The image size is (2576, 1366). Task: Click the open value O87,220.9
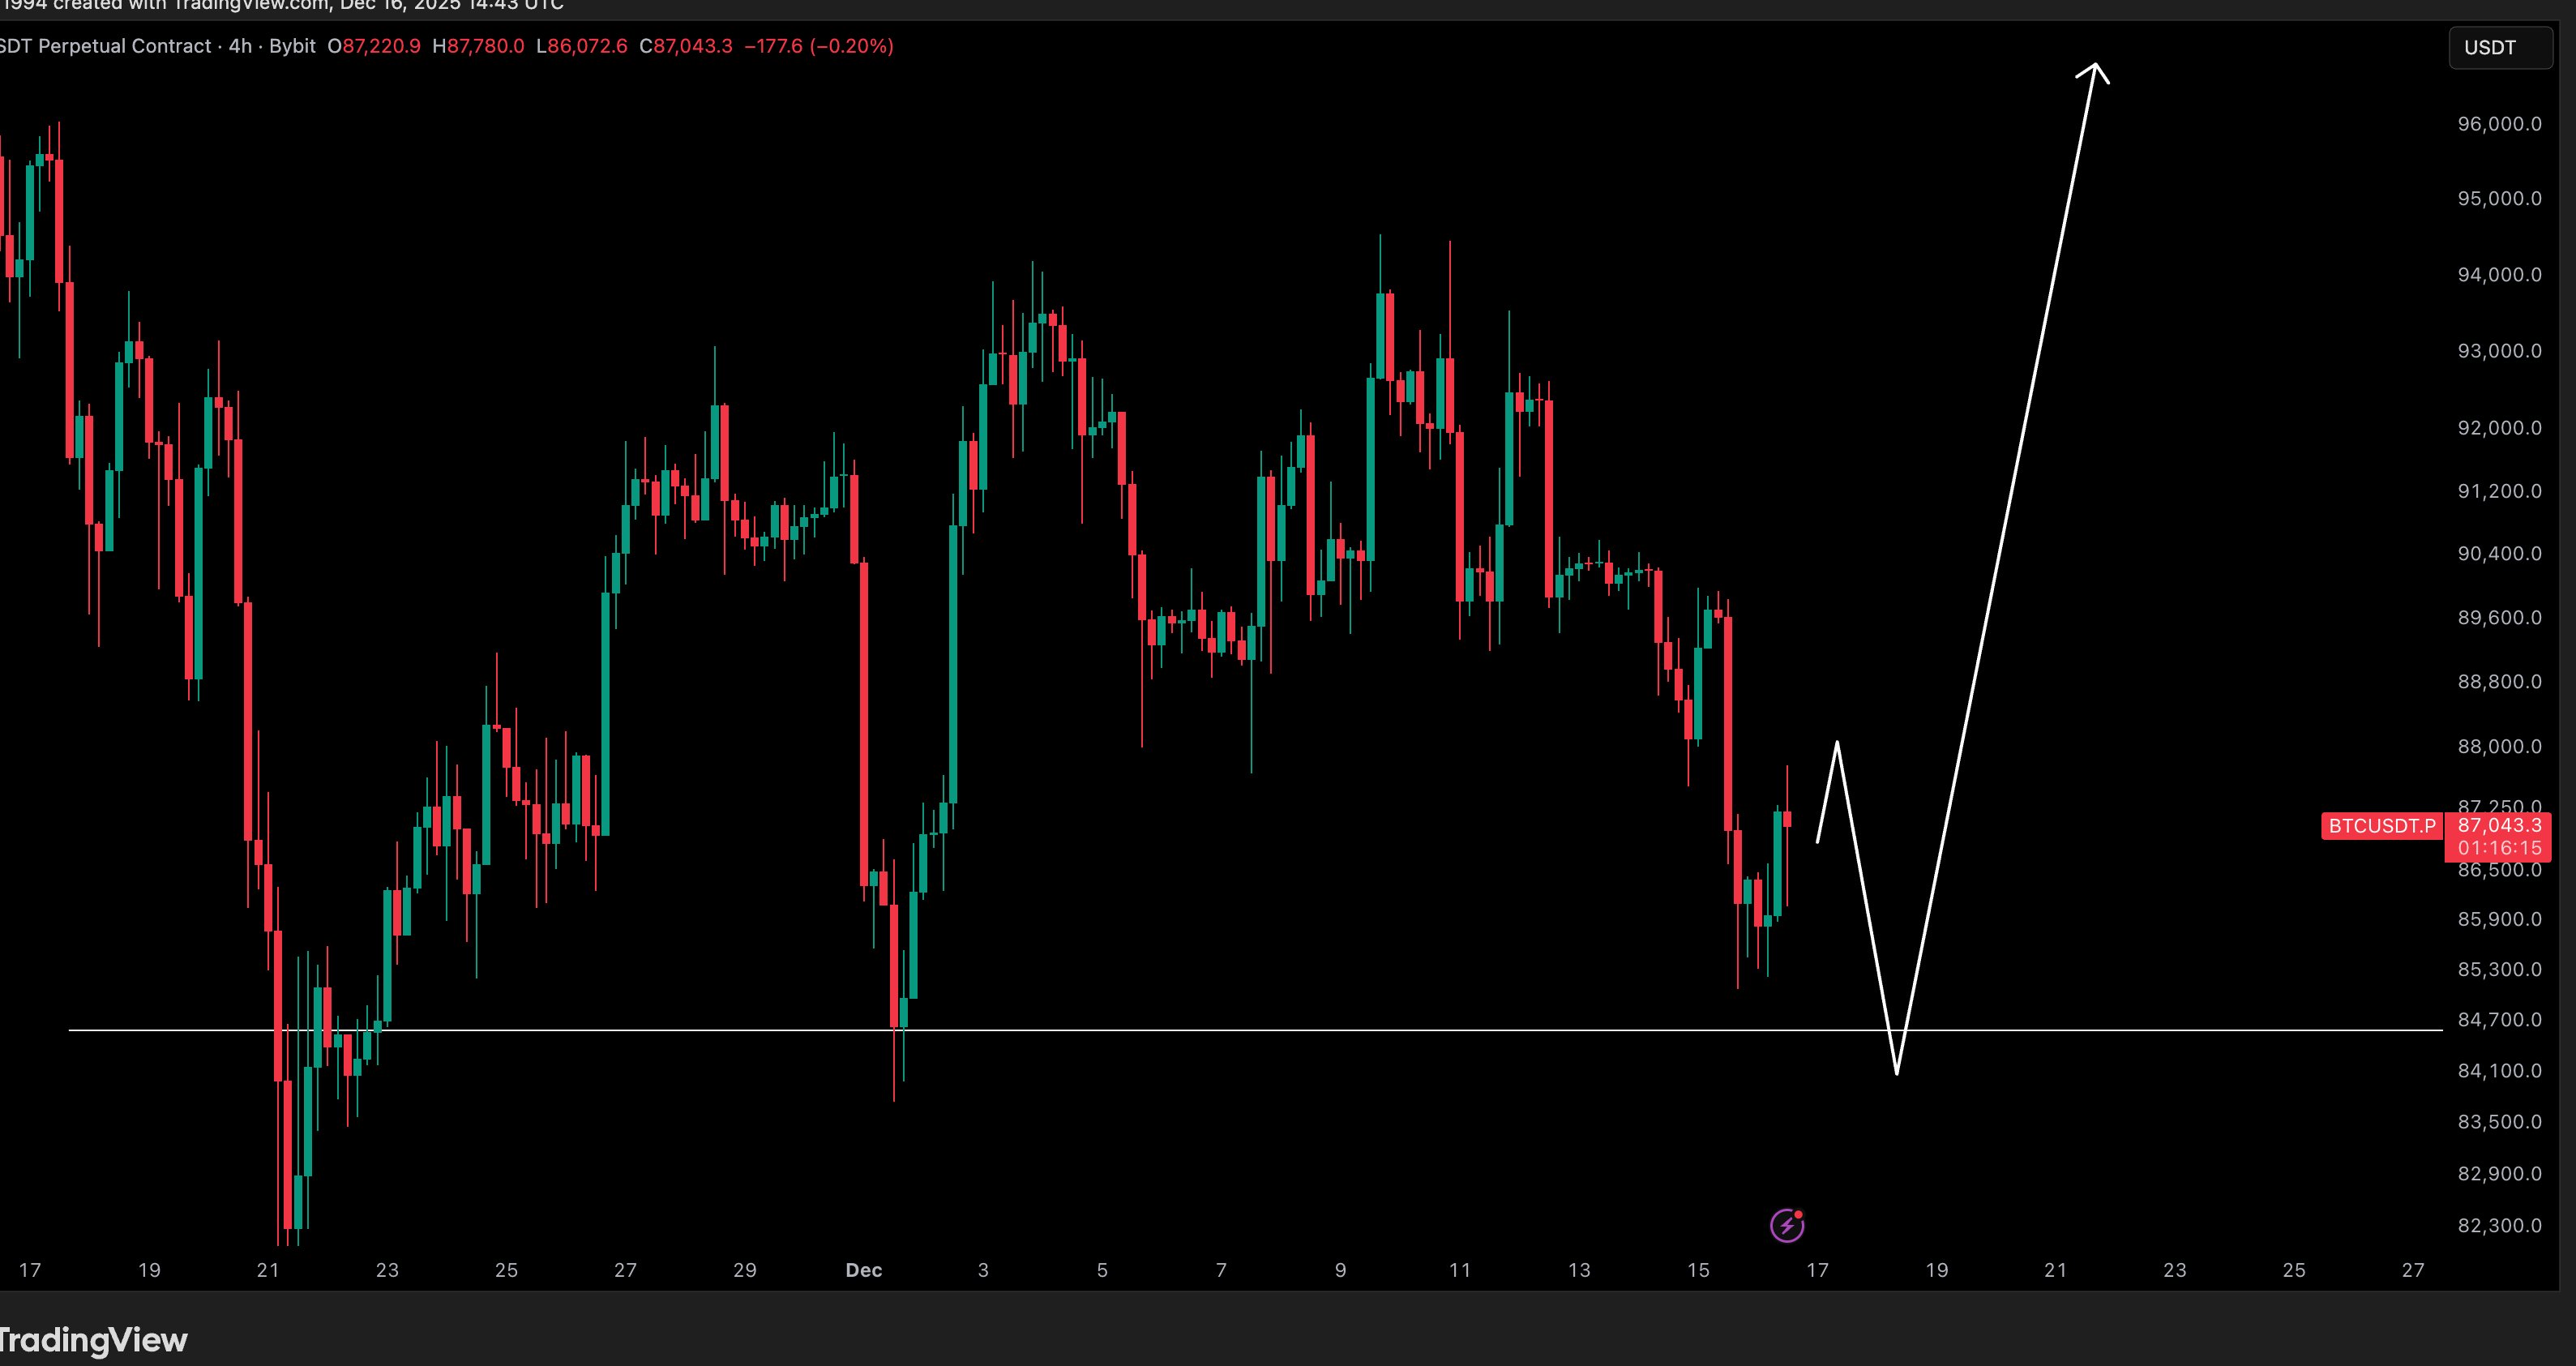[x=374, y=46]
